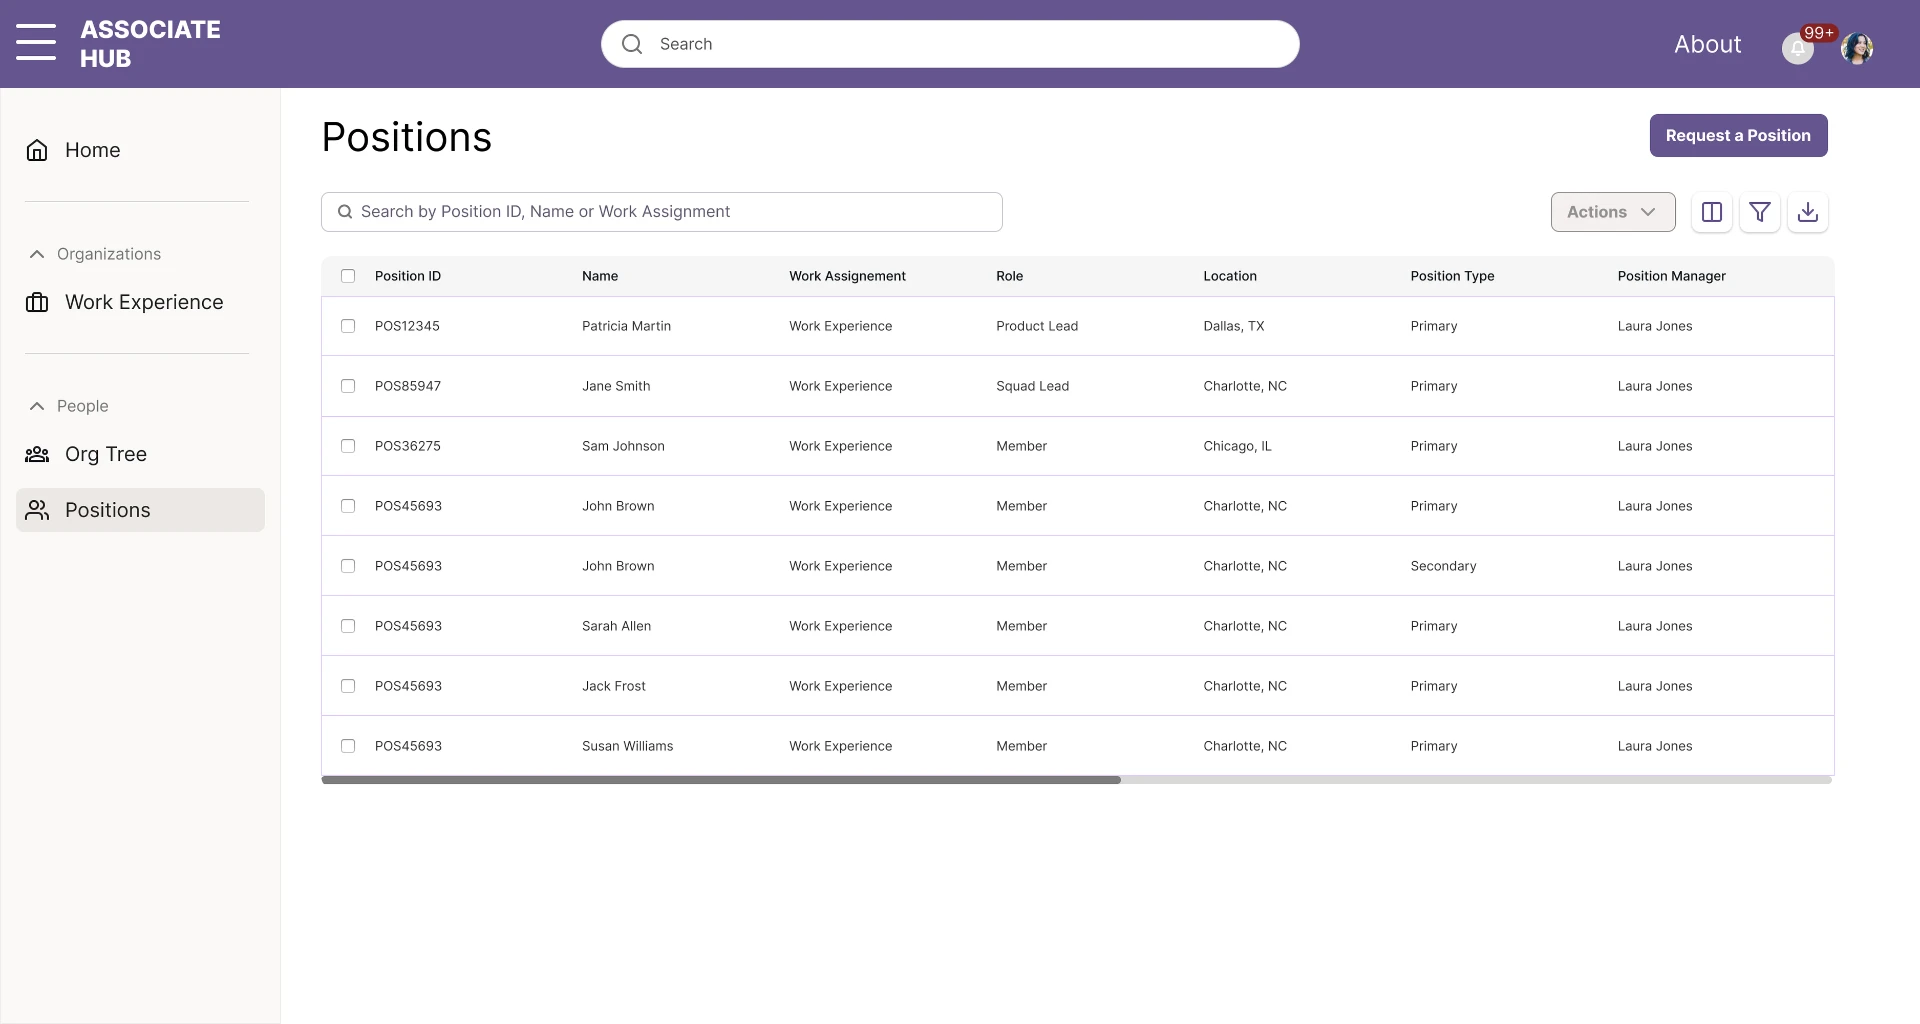Open the About link
This screenshot has height=1024, width=1920.
[x=1707, y=44]
